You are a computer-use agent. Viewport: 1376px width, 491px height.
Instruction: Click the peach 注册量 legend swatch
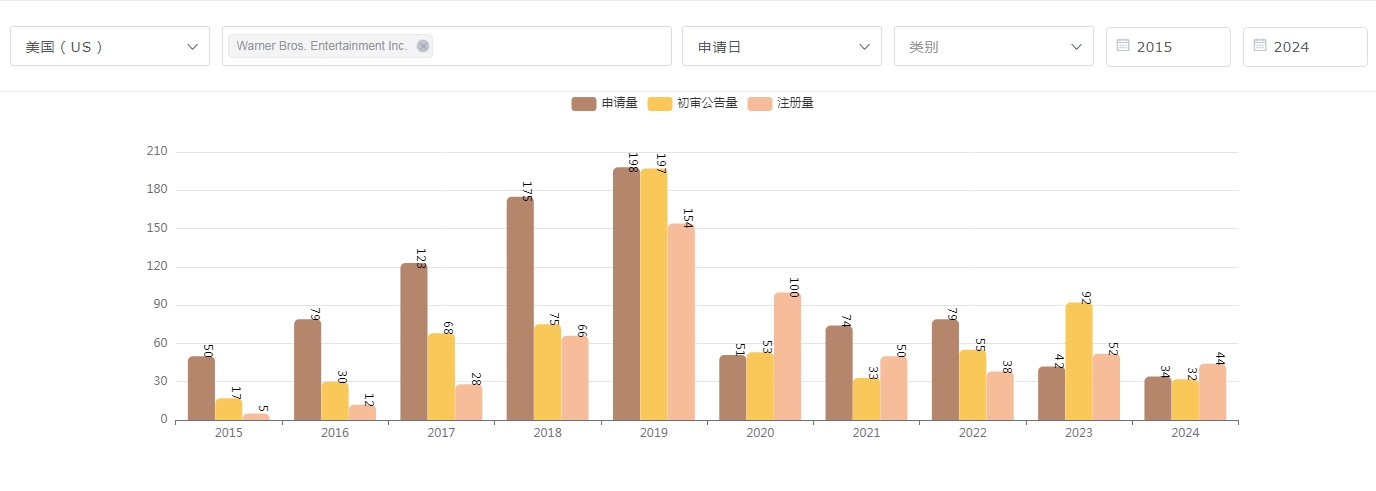click(760, 103)
